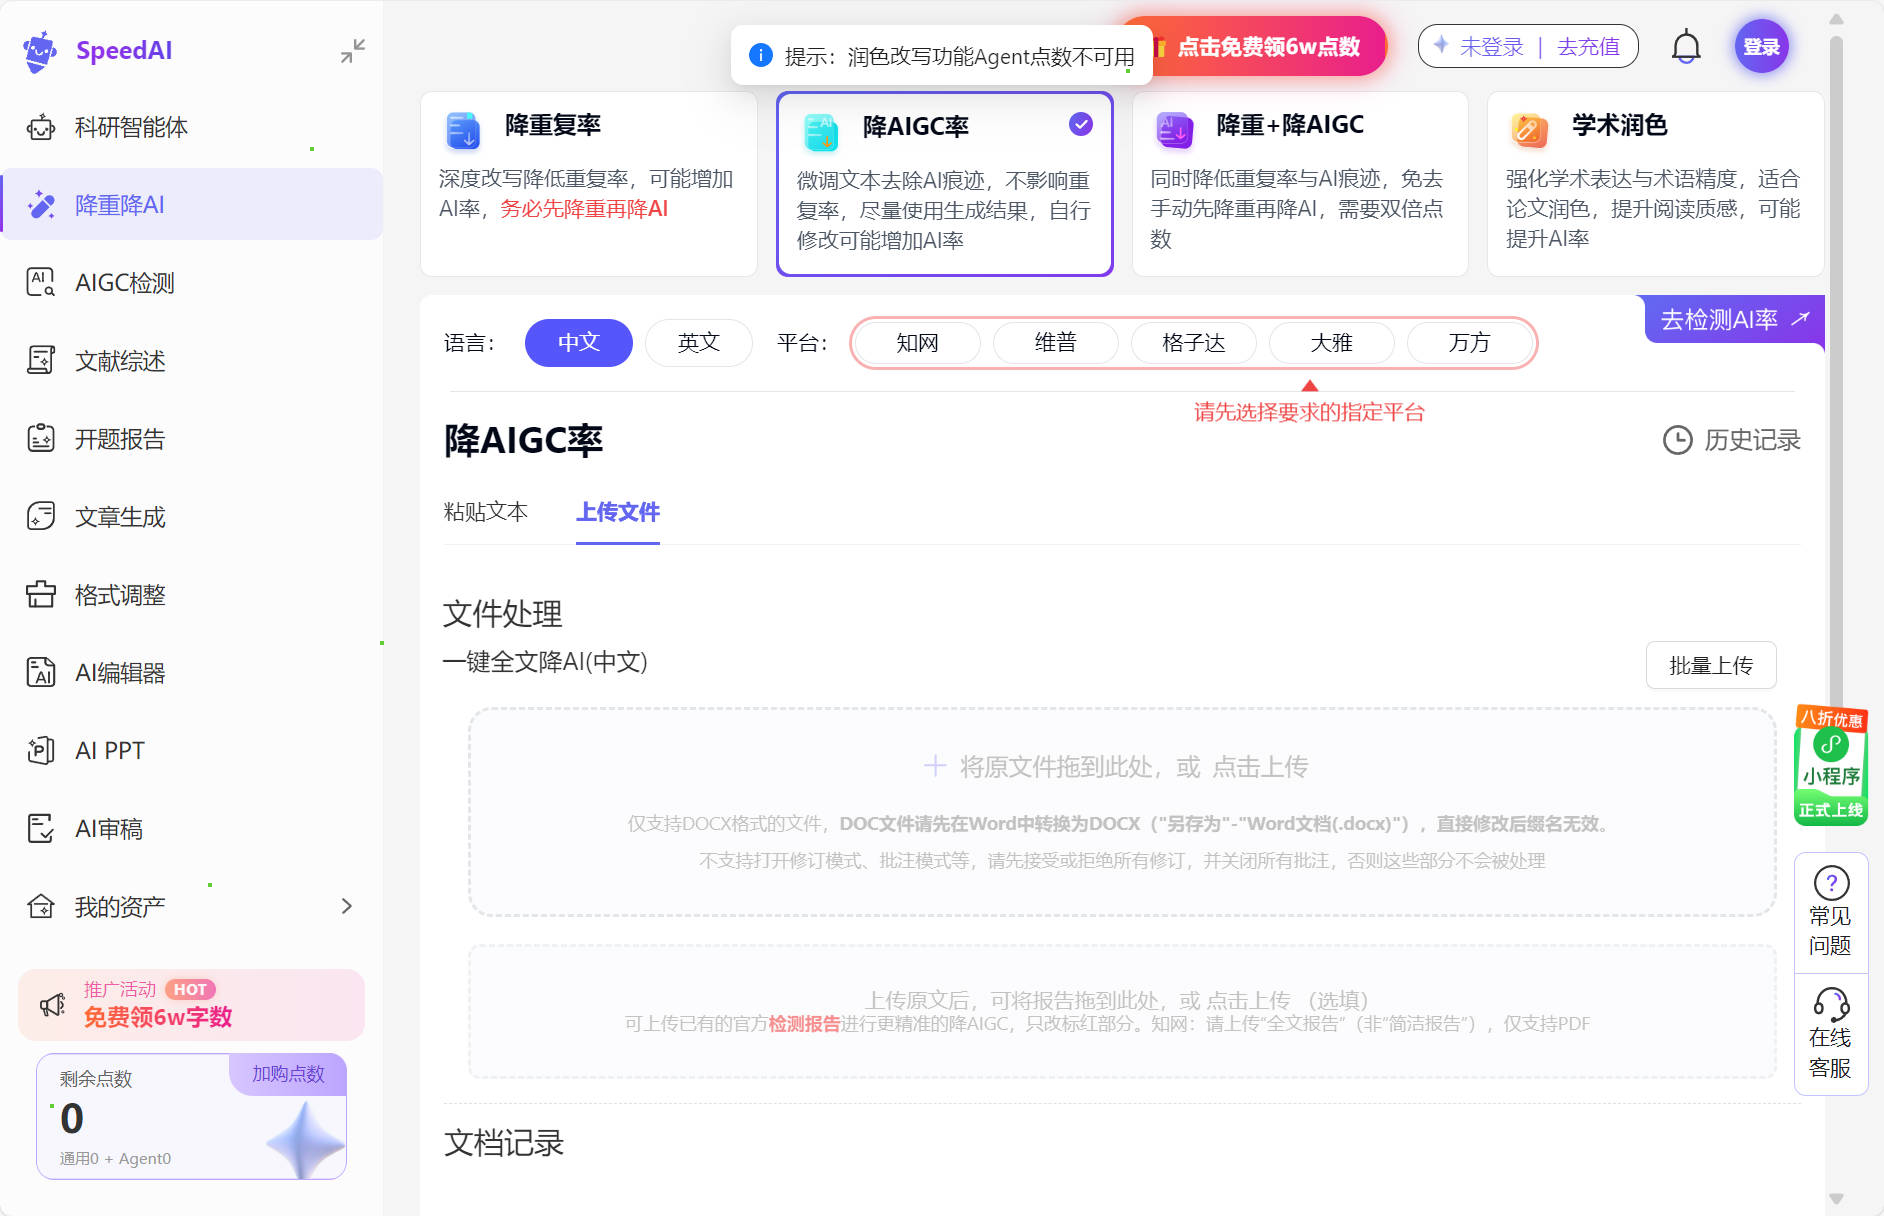Viewport: 1884px width, 1216px height.
Task: Open 格式调整 menu item
Action: [192, 595]
